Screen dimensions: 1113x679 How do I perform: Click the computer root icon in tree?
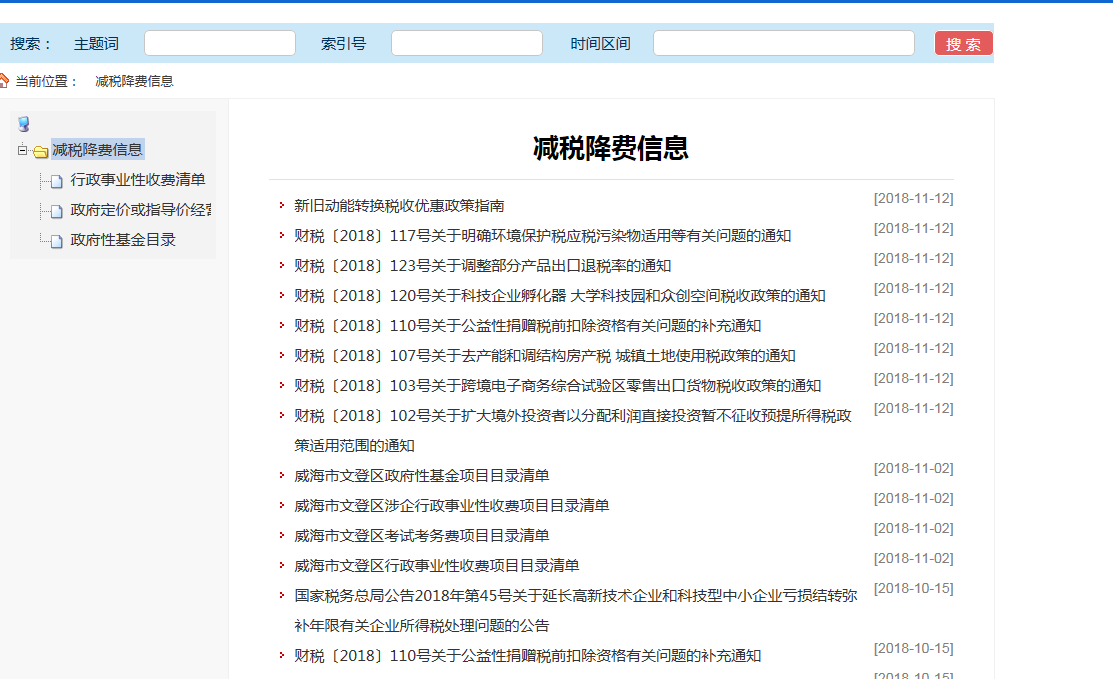pyautogui.click(x=24, y=124)
